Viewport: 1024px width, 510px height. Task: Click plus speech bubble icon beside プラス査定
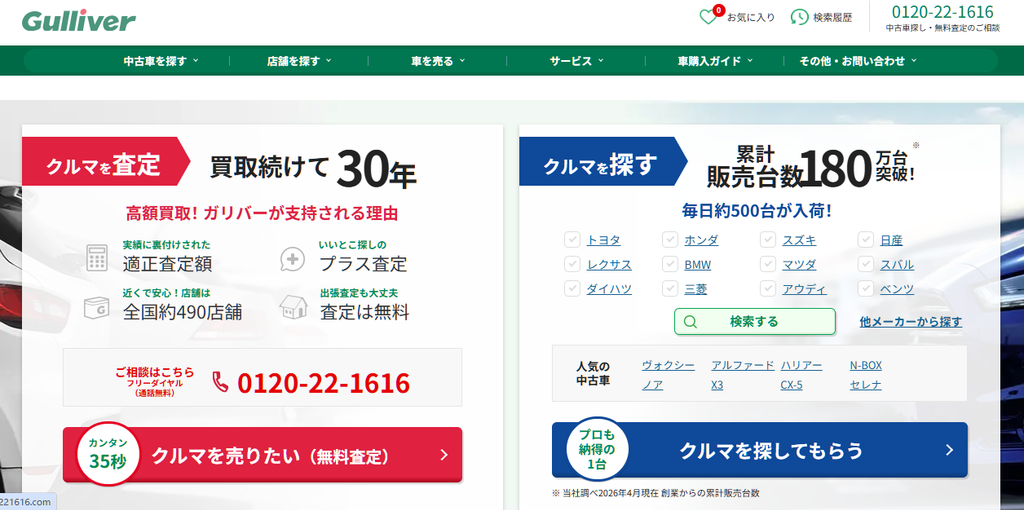tap(292, 259)
